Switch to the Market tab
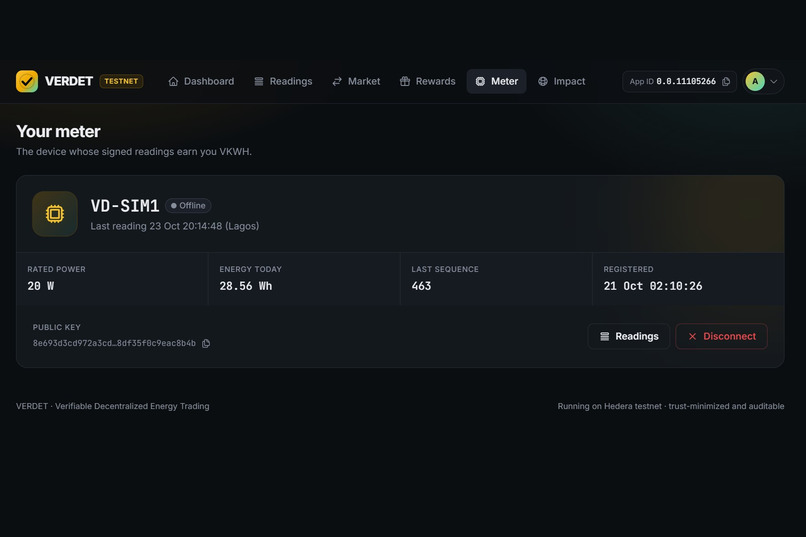 (x=356, y=81)
